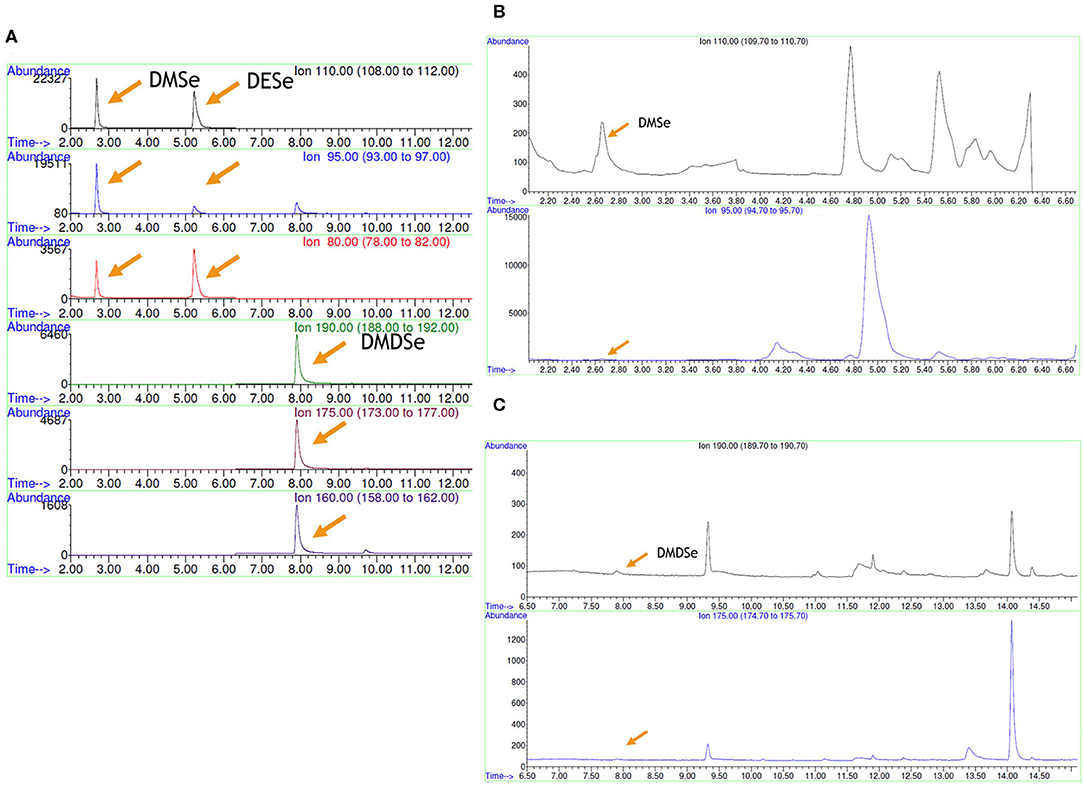Click the abundance maximum value 4687
The height and width of the screenshot is (785, 1084).
click(x=55, y=421)
